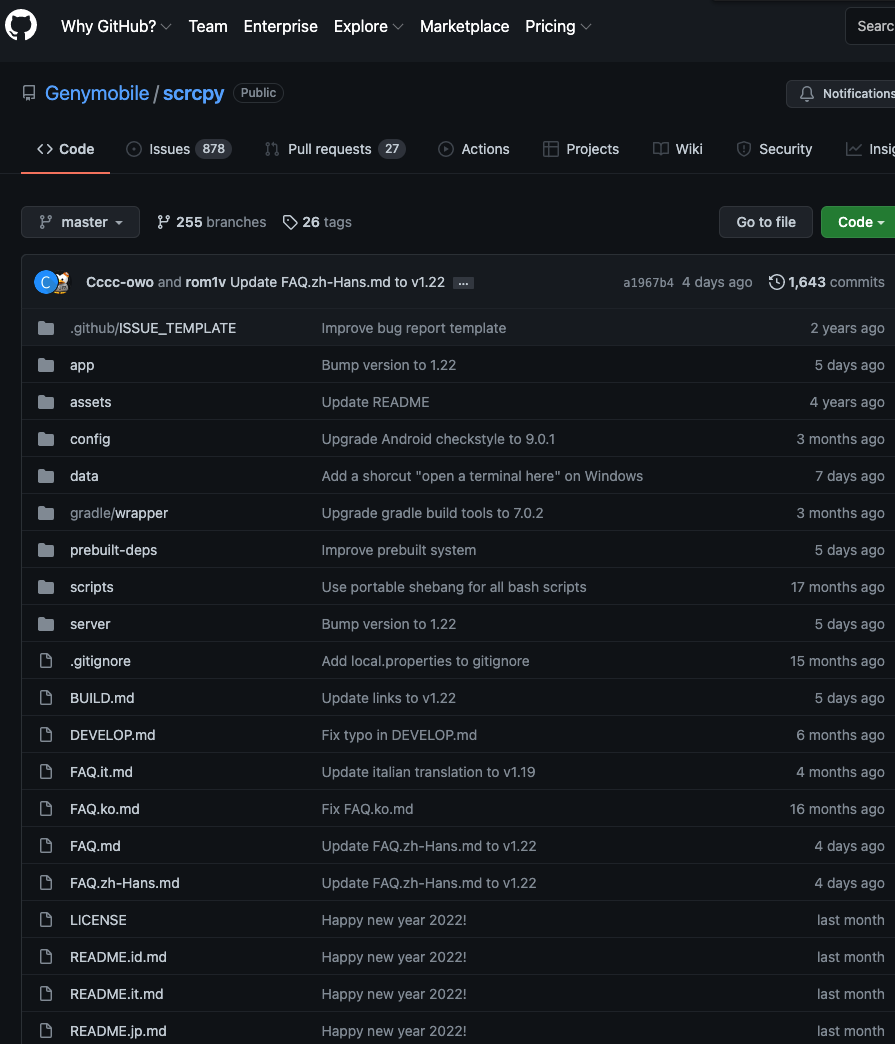895x1044 pixels.
Task: Click the tag icon next to 26 tags
Action: [290, 222]
